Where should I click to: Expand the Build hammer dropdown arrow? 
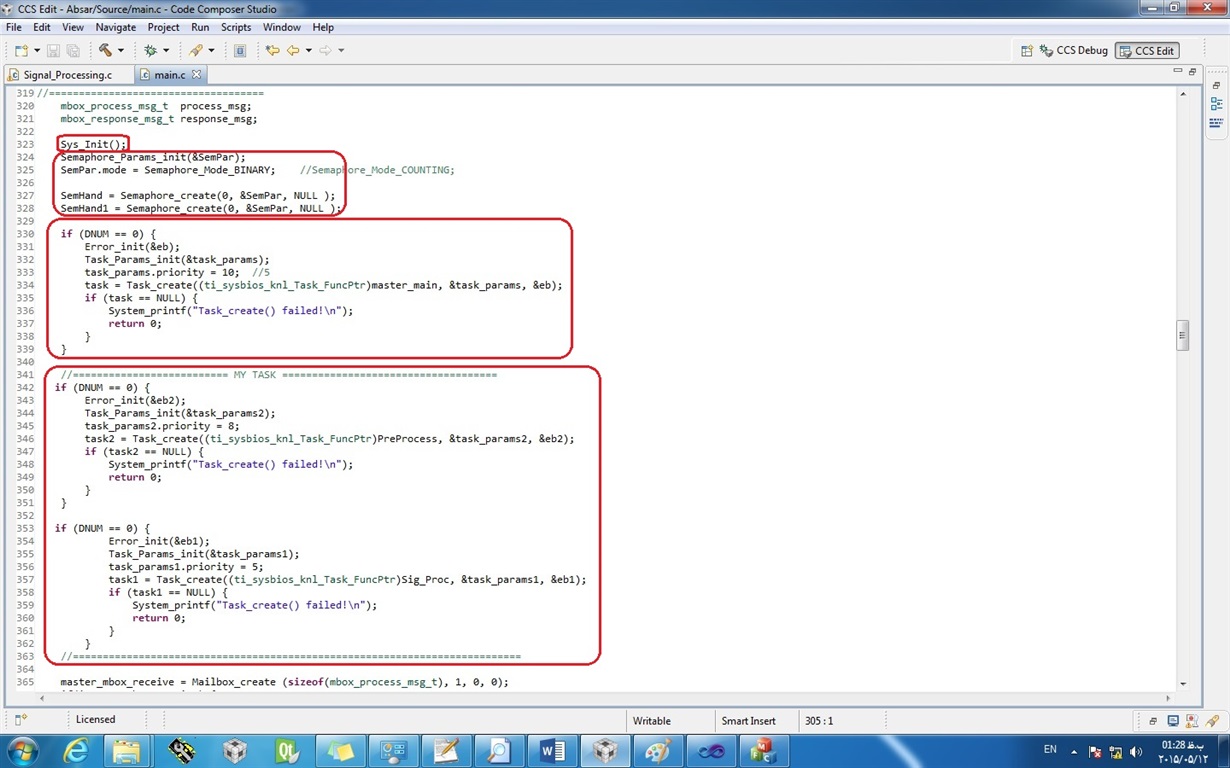coord(121,50)
